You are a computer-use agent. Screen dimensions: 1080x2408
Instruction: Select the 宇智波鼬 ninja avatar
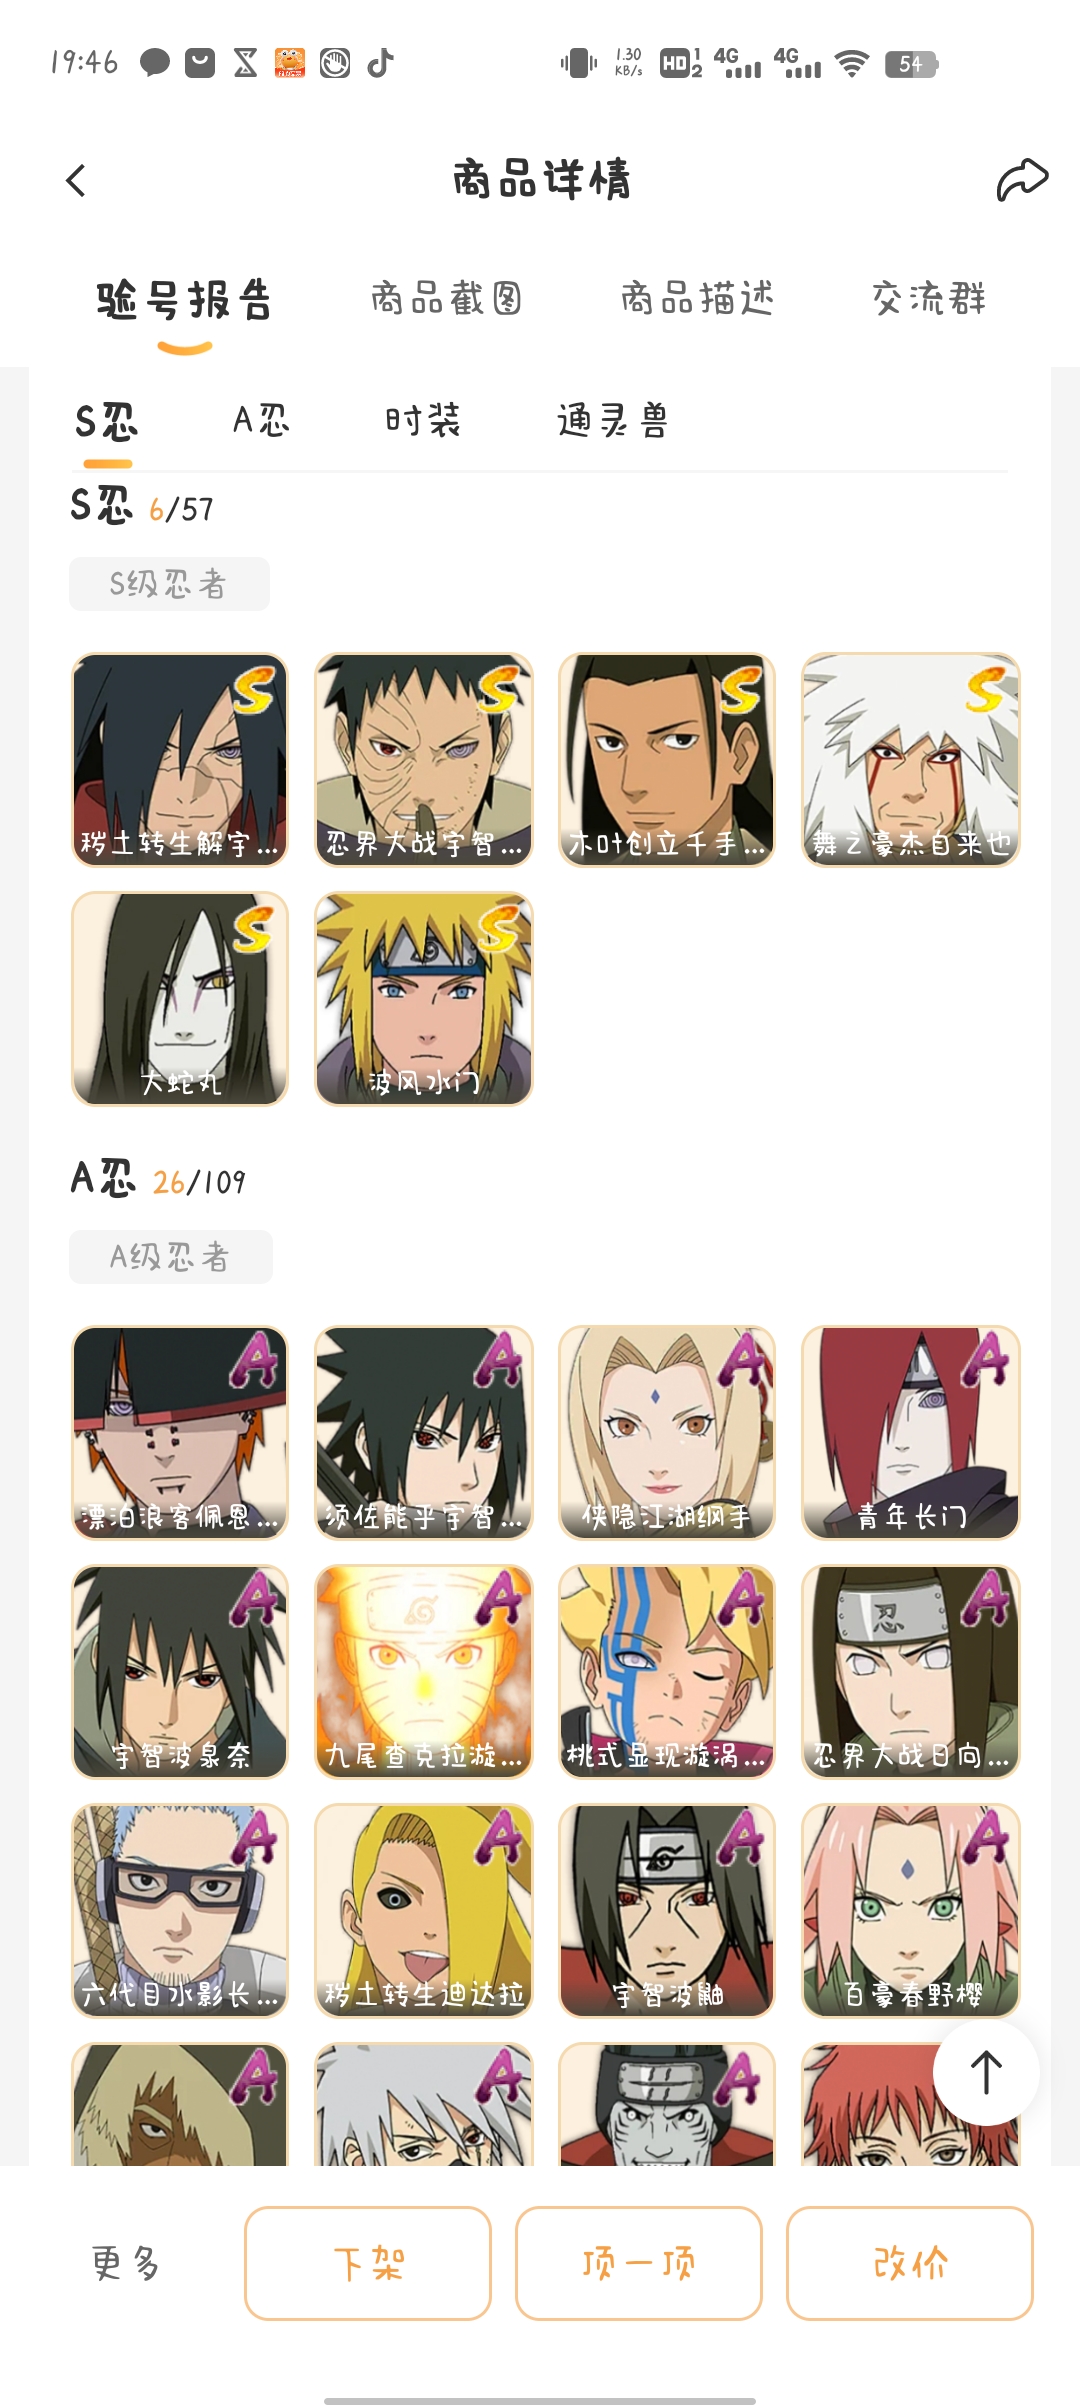coord(667,1911)
